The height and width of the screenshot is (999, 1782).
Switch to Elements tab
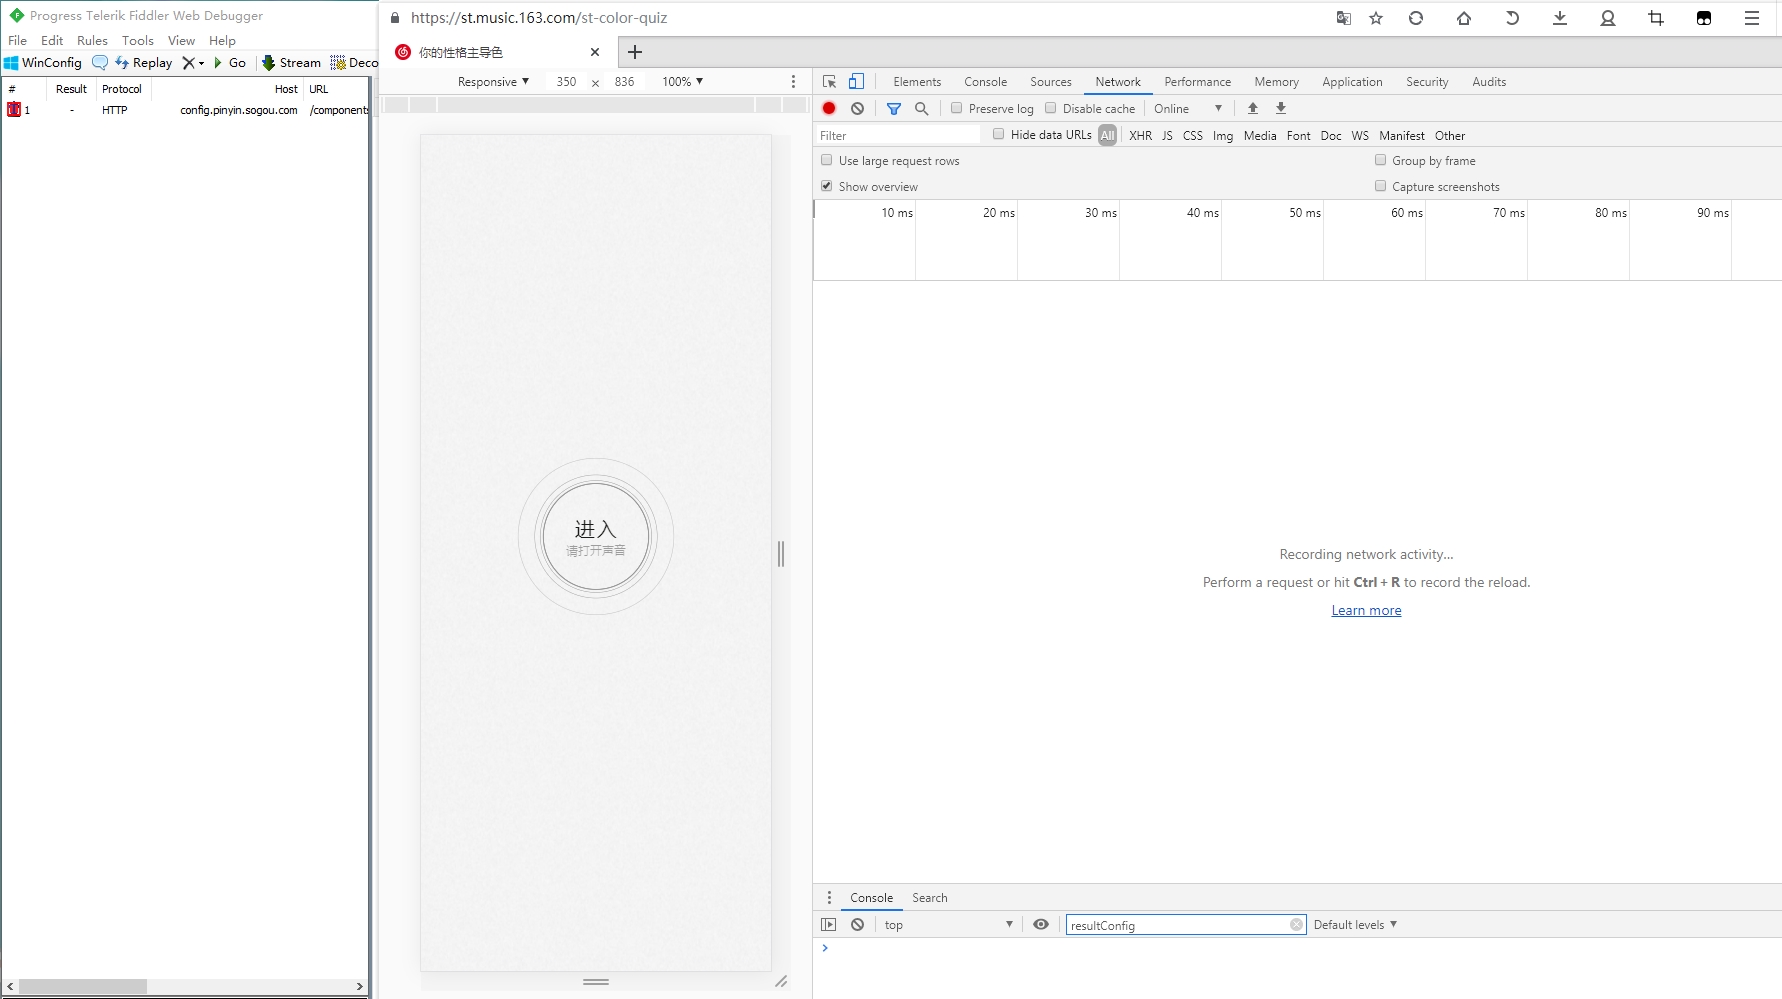(x=917, y=82)
